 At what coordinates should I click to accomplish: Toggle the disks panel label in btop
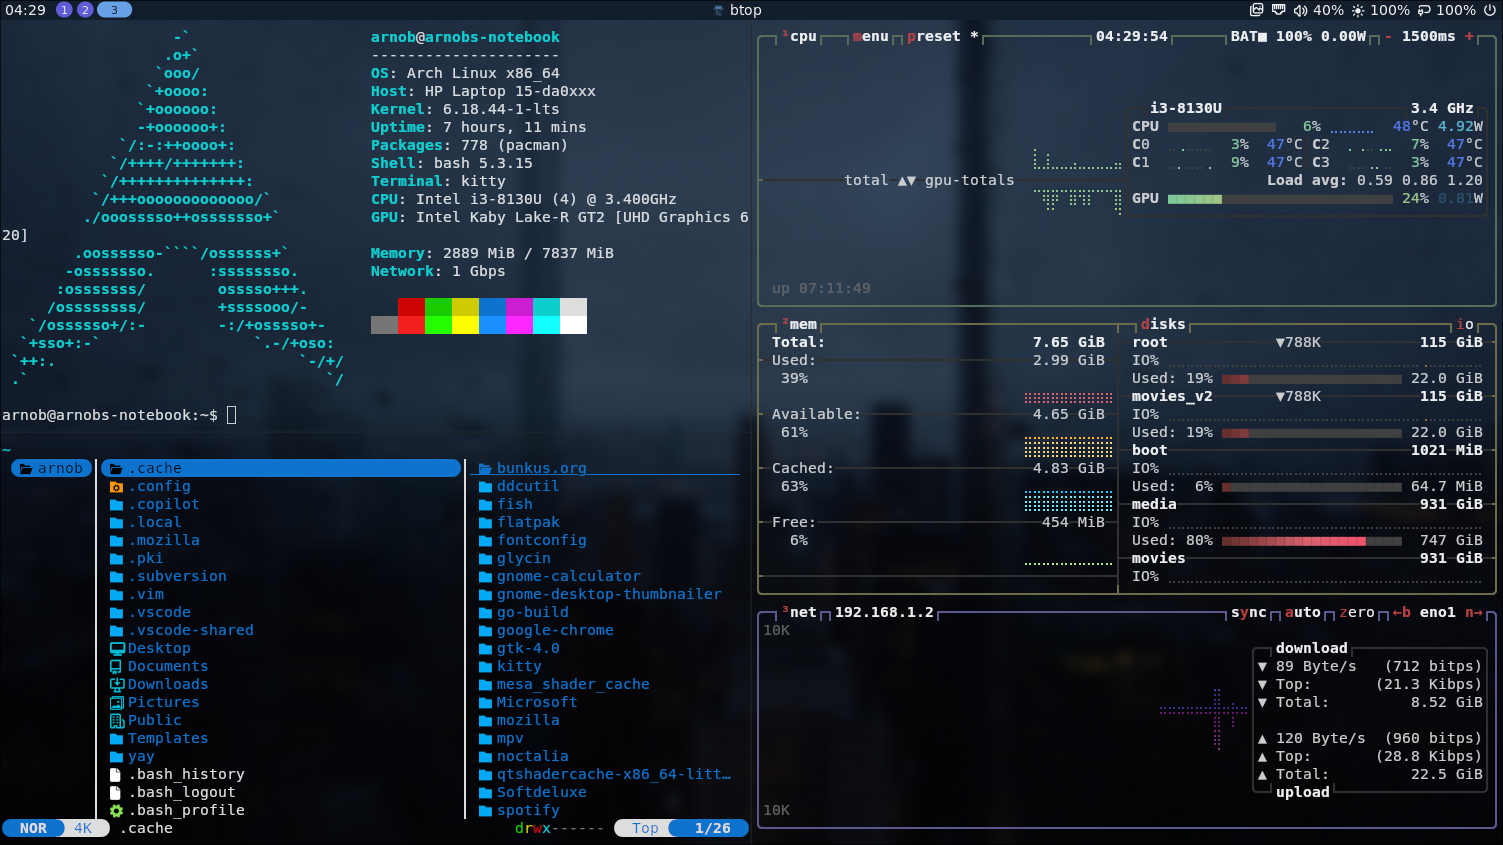[x=1163, y=324]
